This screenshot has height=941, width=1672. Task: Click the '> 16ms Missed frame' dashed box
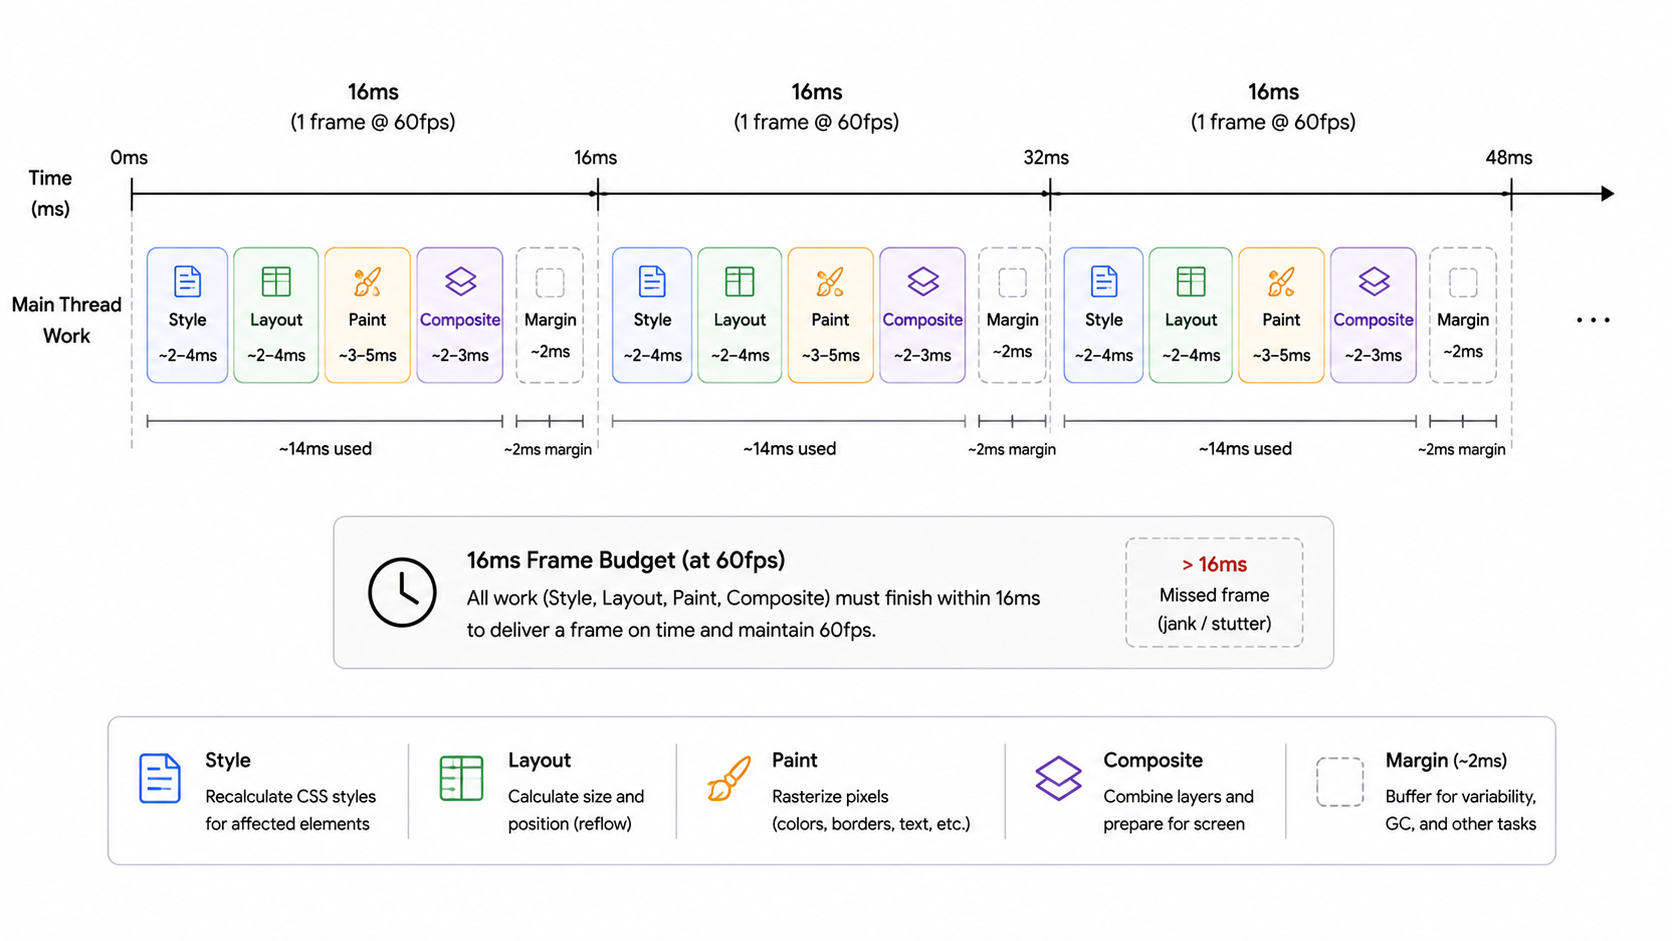point(1214,592)
